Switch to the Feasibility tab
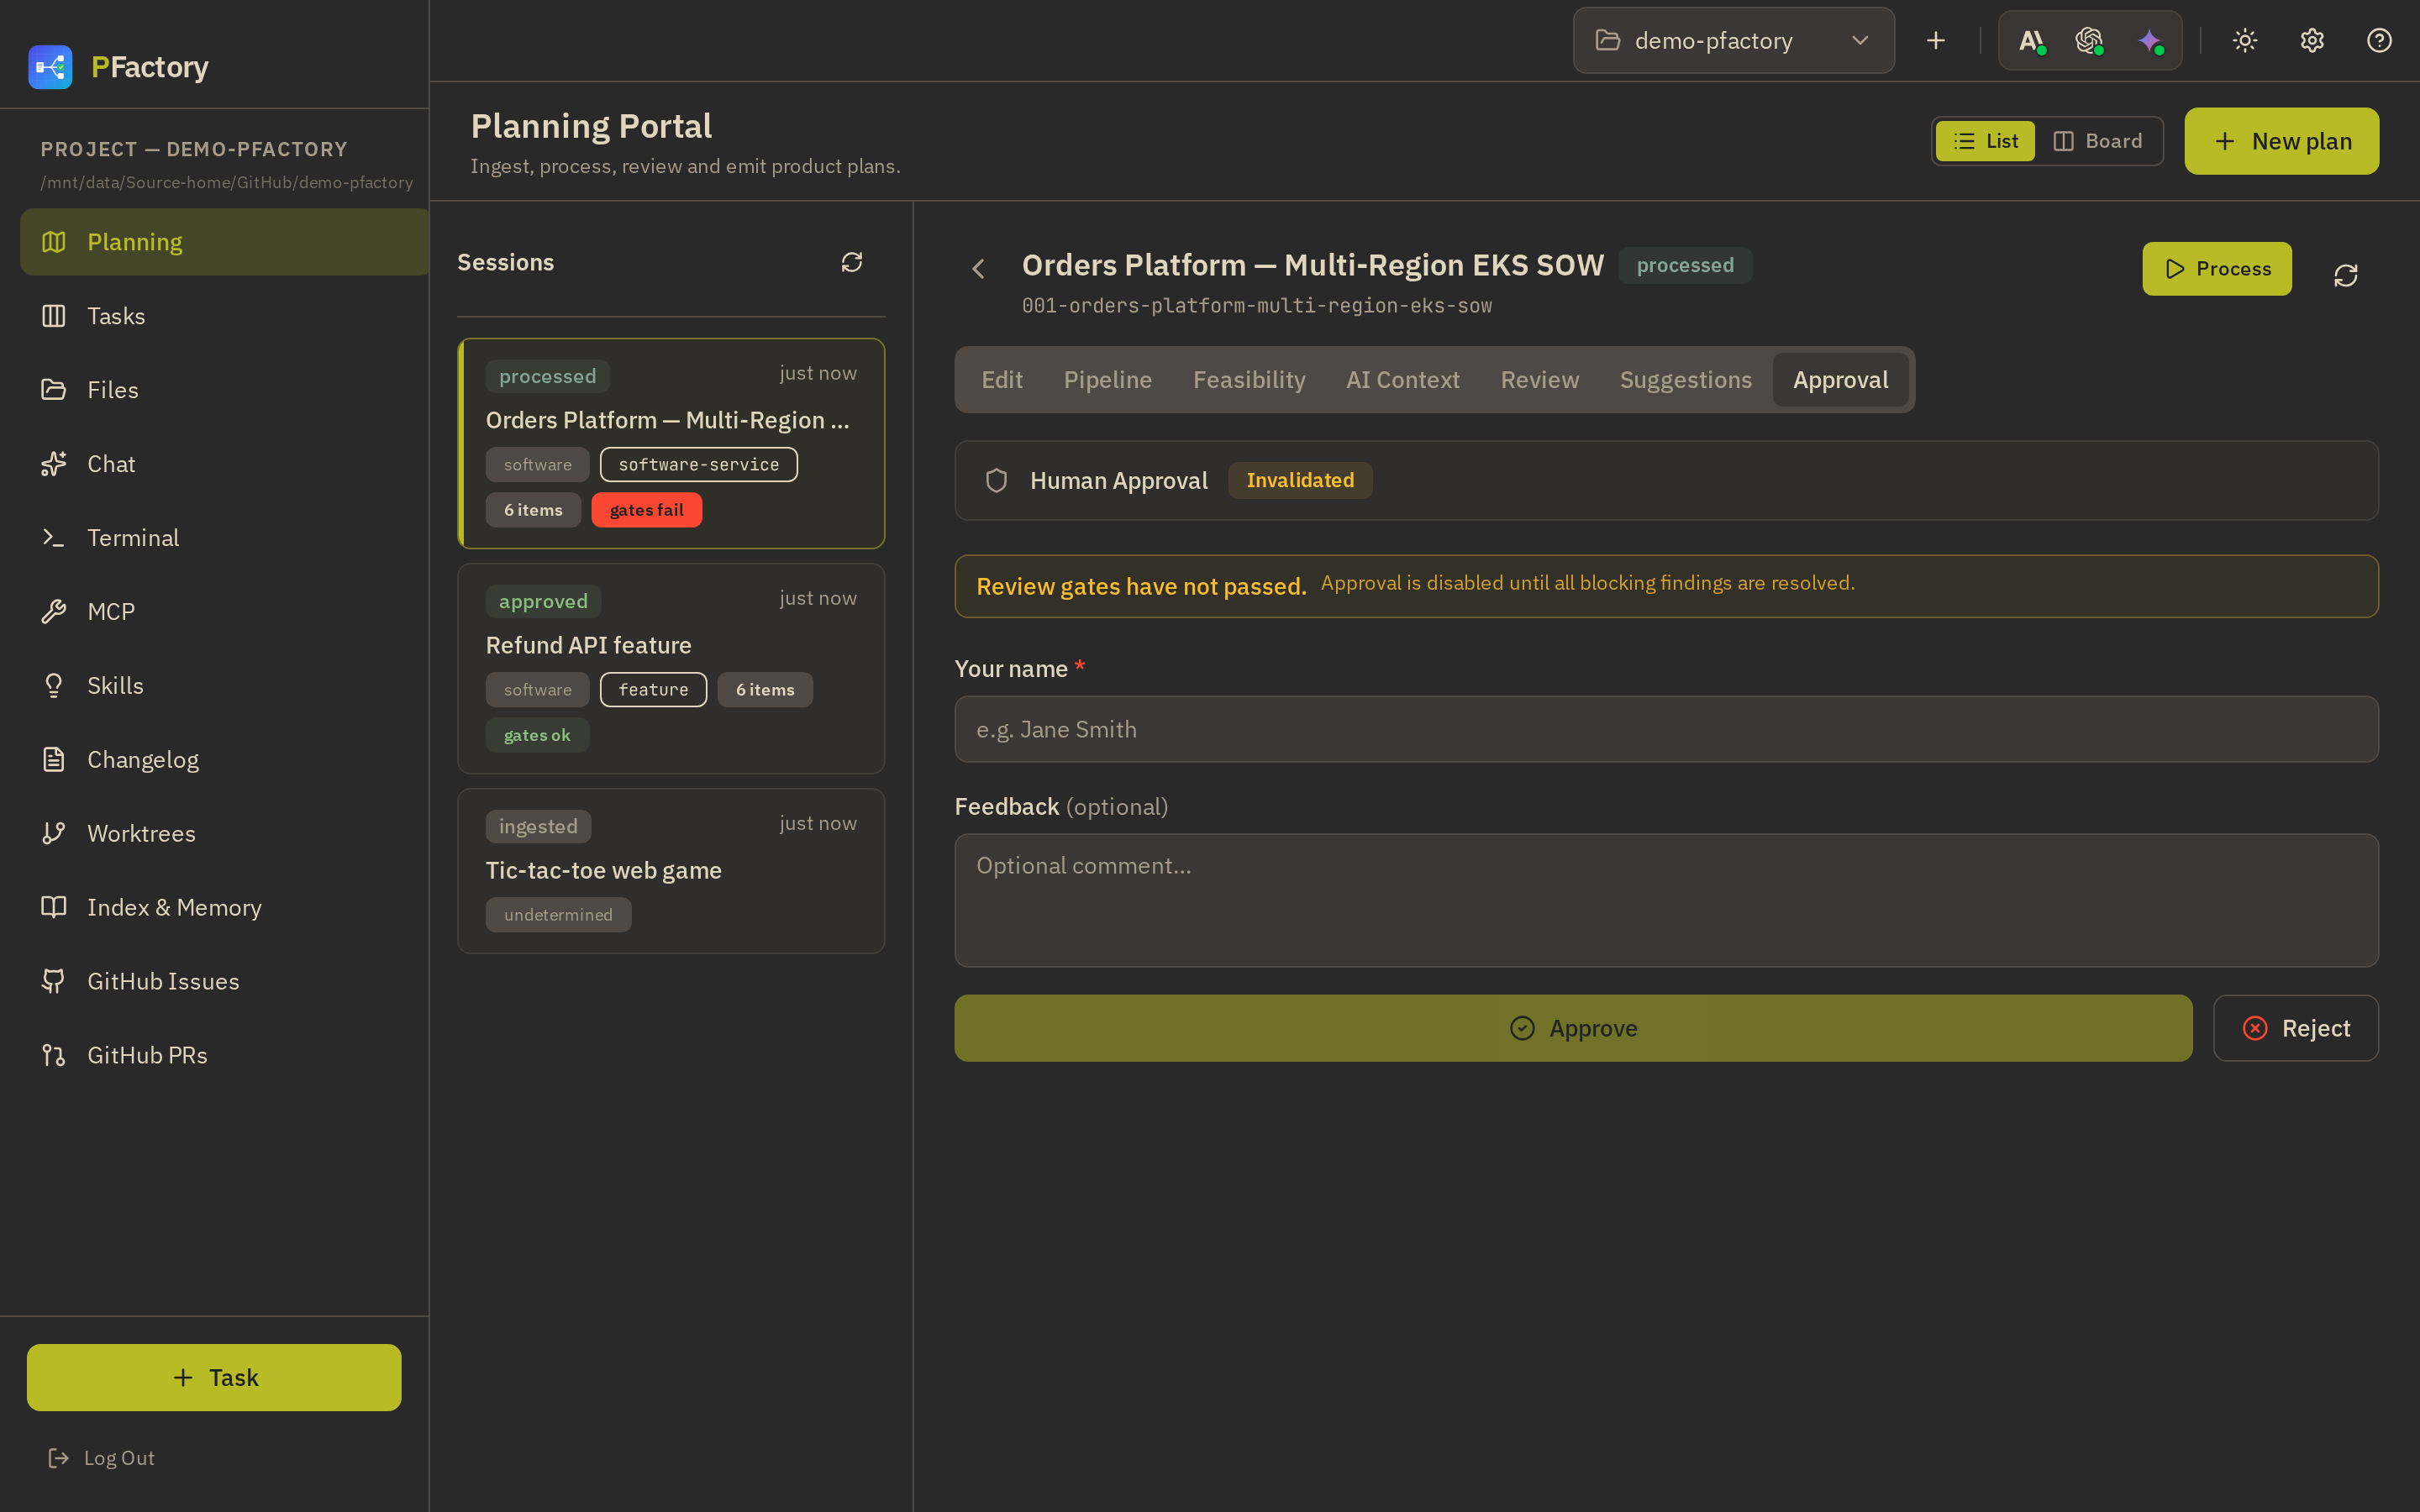Viewport: 2420px width, 1512px height. (1249, 380)
